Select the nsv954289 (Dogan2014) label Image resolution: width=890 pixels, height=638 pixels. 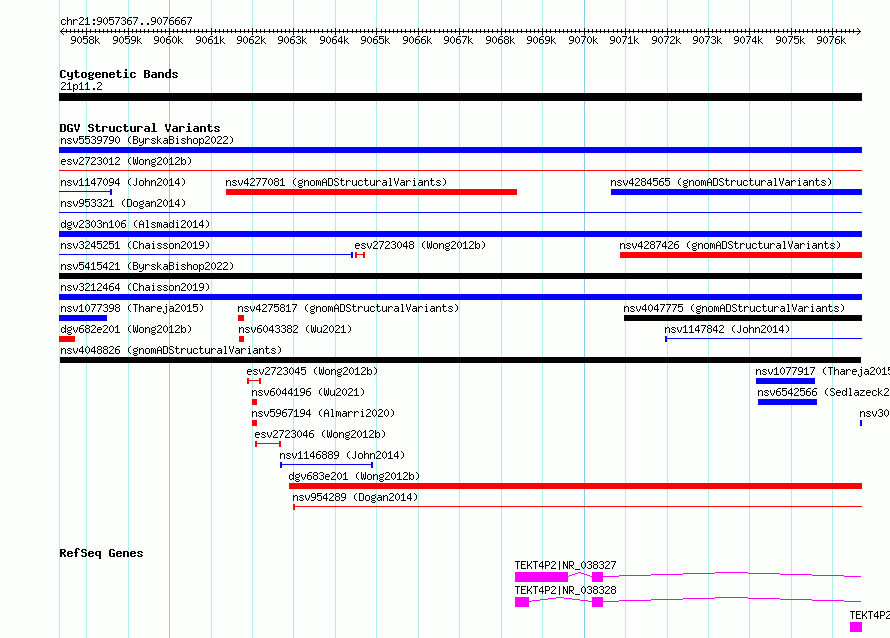tap(355, 497)
